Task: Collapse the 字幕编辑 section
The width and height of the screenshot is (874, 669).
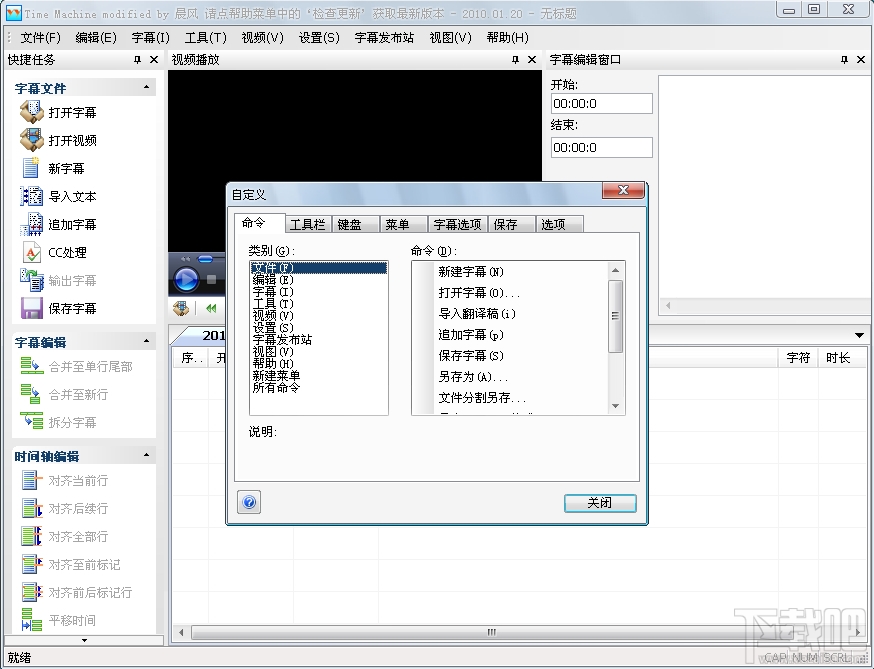Action: (x=146, y=341)
